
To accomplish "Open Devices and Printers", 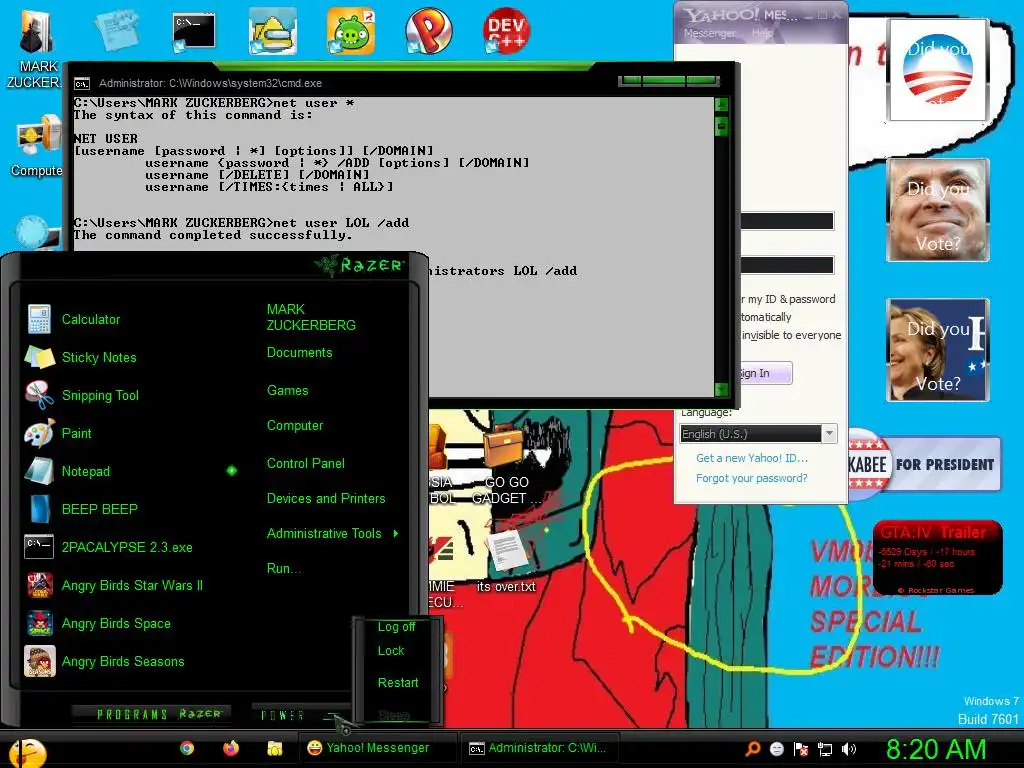I will pos(326,499).
